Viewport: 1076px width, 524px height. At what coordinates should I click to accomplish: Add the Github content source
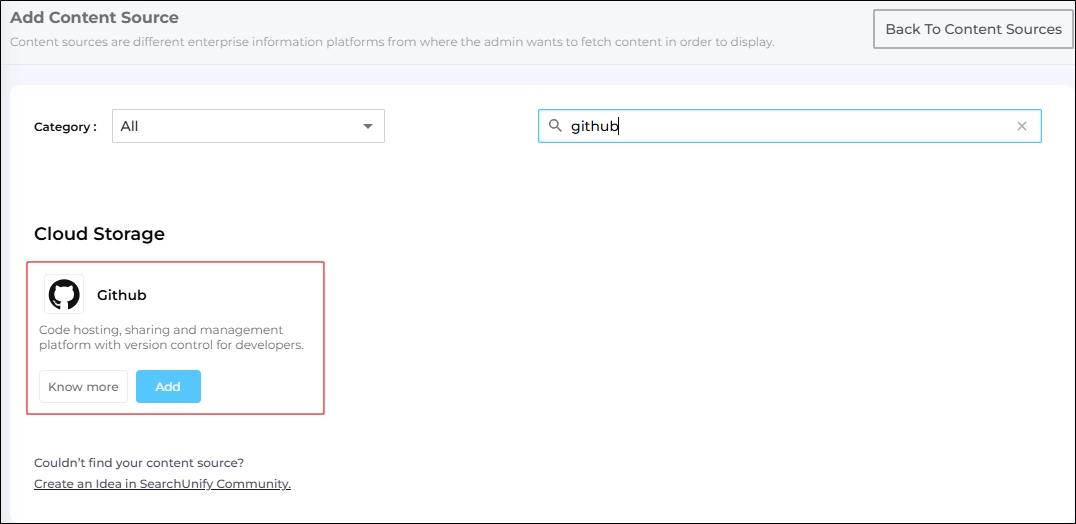(x=168, y=387)
